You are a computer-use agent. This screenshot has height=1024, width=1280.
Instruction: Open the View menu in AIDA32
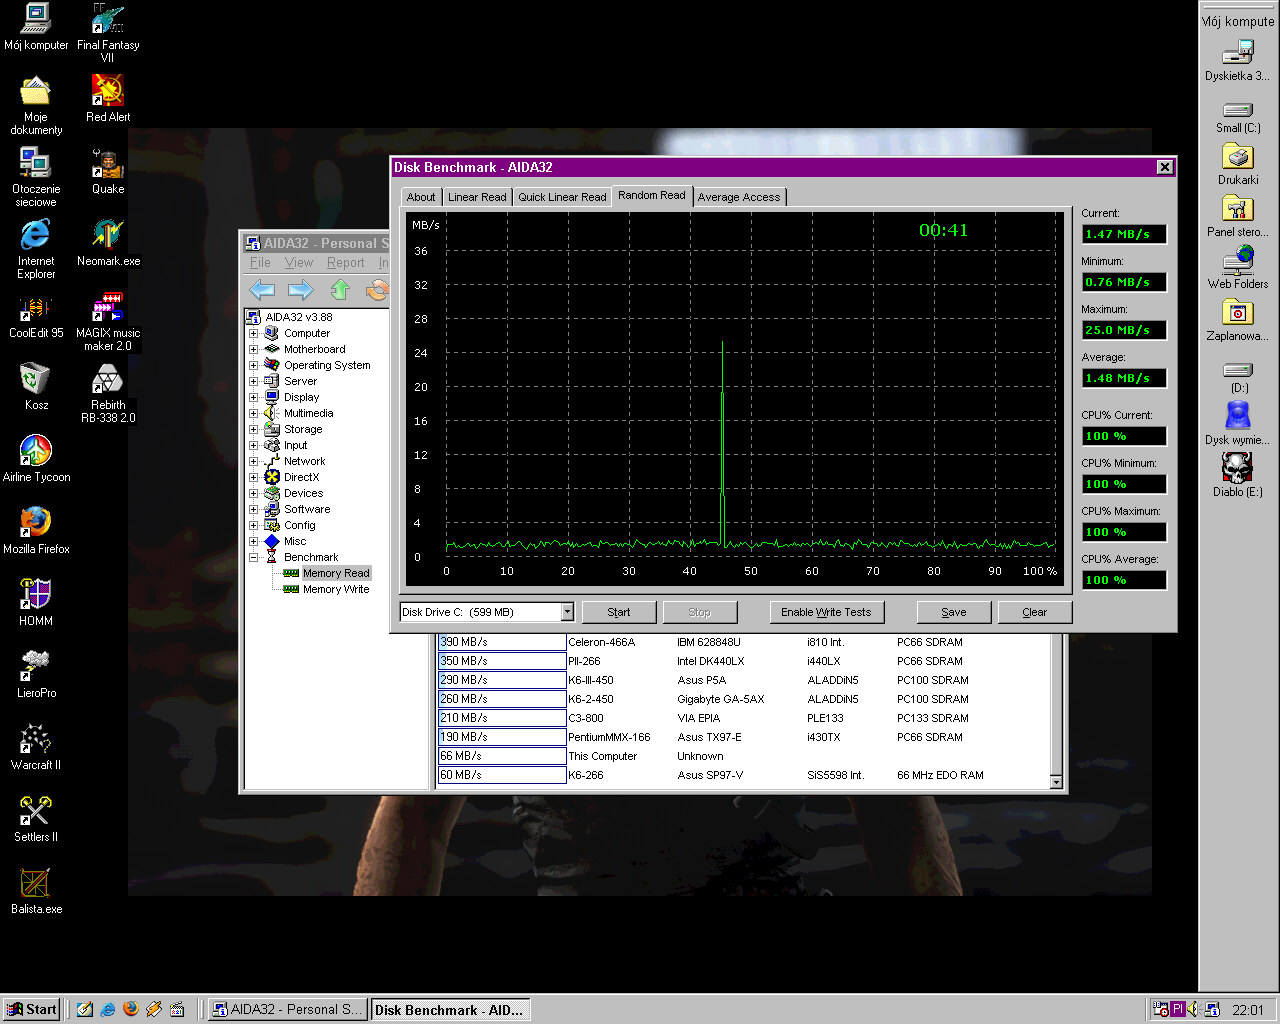pyautogui.click(x=299, y=263)
